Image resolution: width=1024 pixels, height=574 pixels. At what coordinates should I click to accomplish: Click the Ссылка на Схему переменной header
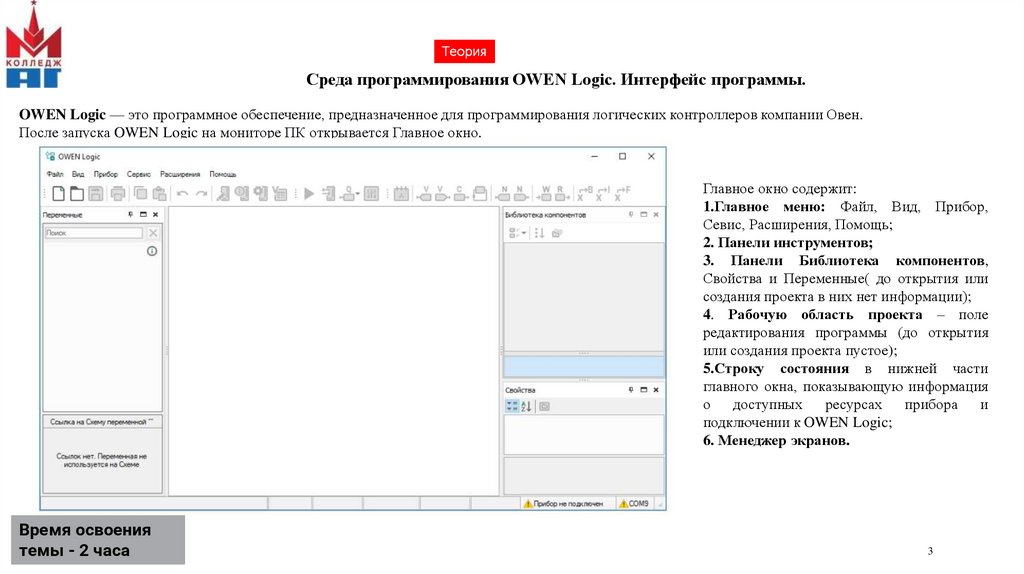[x=103, y=422]
